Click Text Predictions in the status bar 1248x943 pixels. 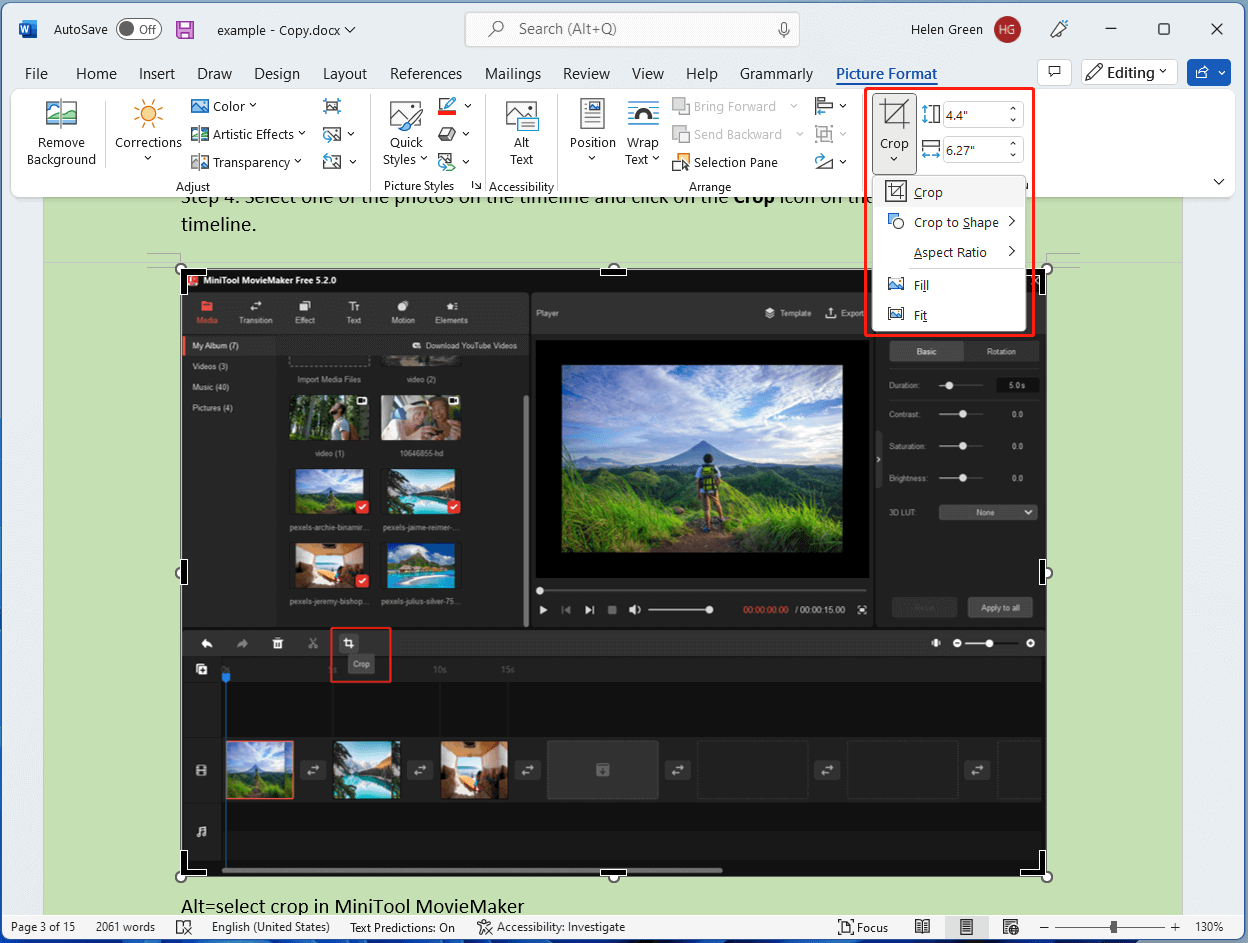402,927
